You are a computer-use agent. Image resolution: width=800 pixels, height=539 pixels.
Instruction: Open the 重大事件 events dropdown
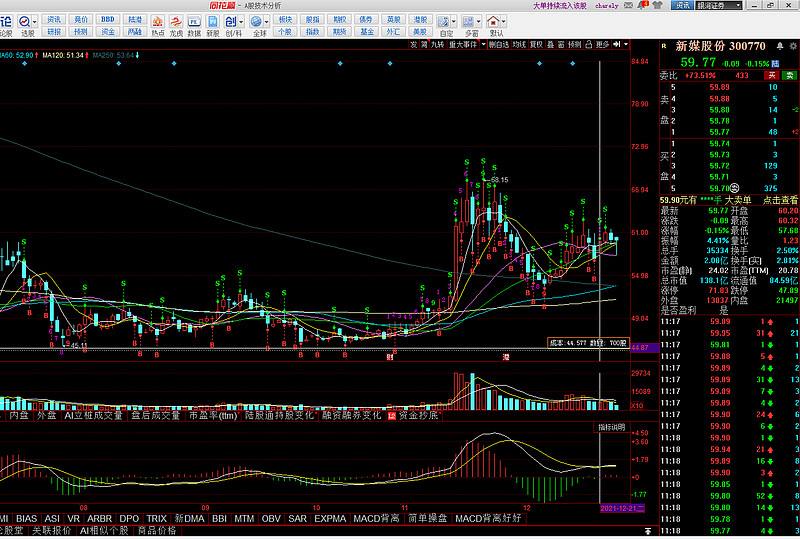(x=466, y=45)
